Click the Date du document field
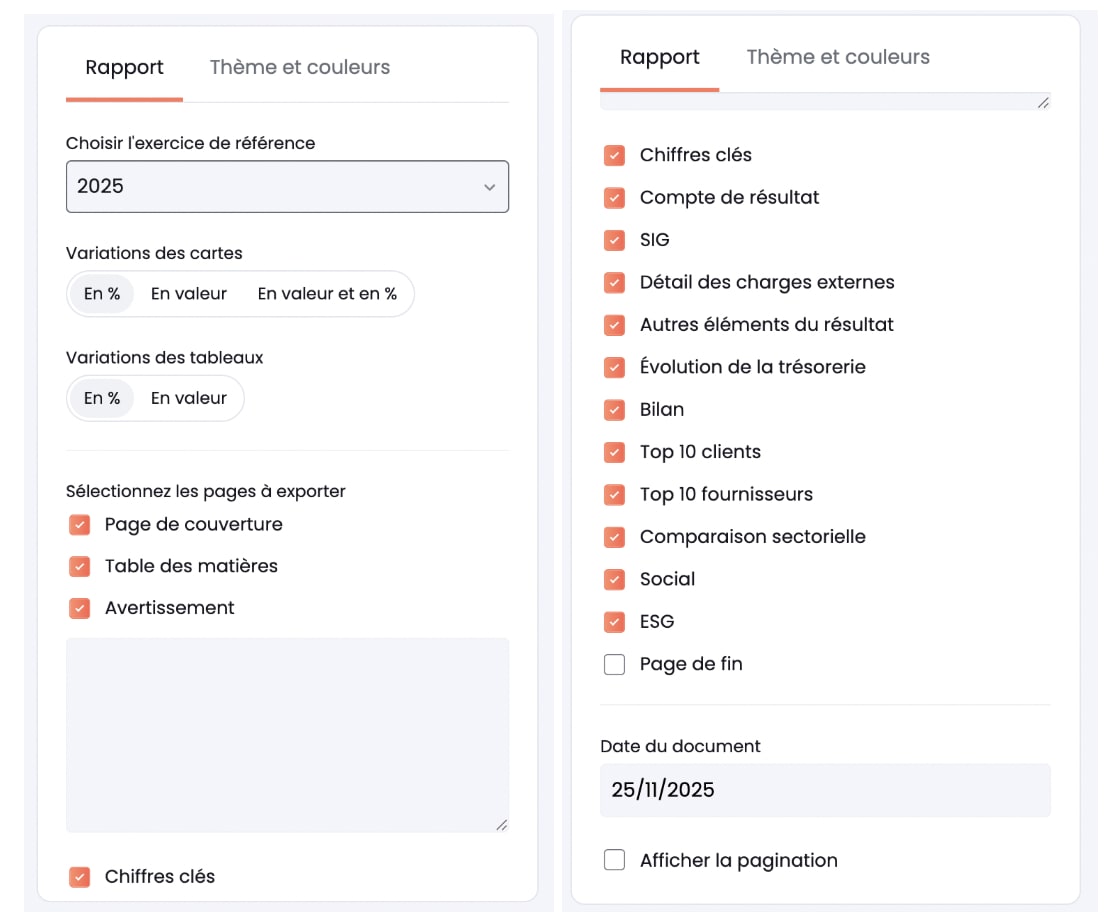Image resolution: width=1110 pixels, height=922 pixels. (x=825, y=790)
